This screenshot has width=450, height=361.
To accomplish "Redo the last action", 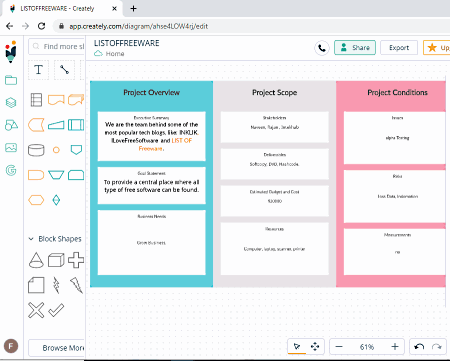I will point(437,347).
